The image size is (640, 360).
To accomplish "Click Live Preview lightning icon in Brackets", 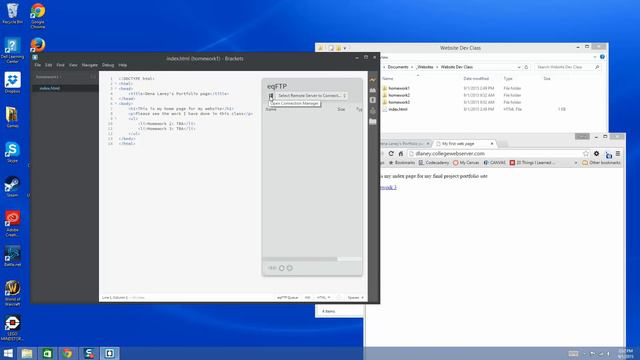I will pyautogui.click(x=373, y=80).
